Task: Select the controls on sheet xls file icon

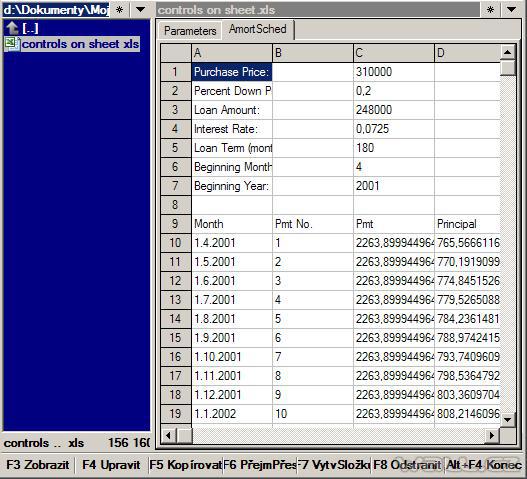Action: click(x=12, y=44)
